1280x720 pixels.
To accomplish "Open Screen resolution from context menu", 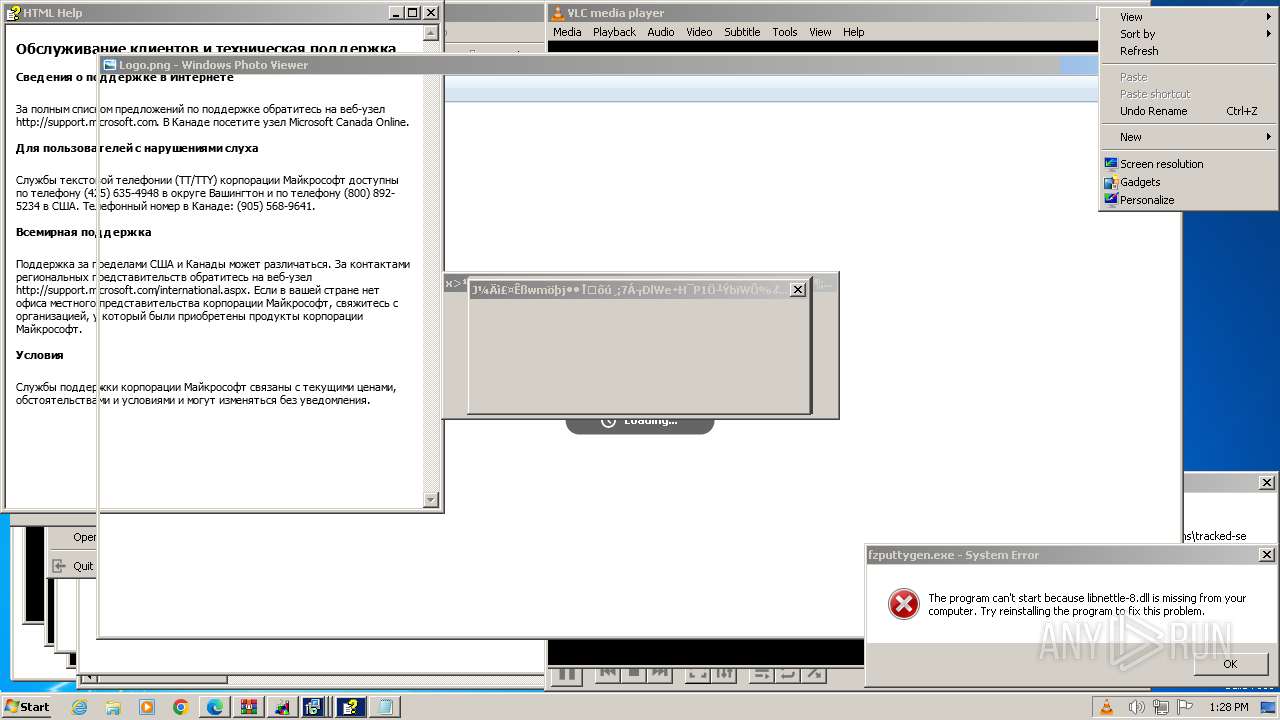I will tap(1188, 164).
